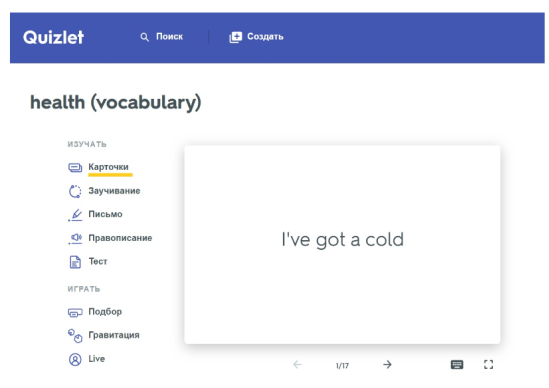Click the ИЗУЧАТЬ section heading

[x=87, y=144]
